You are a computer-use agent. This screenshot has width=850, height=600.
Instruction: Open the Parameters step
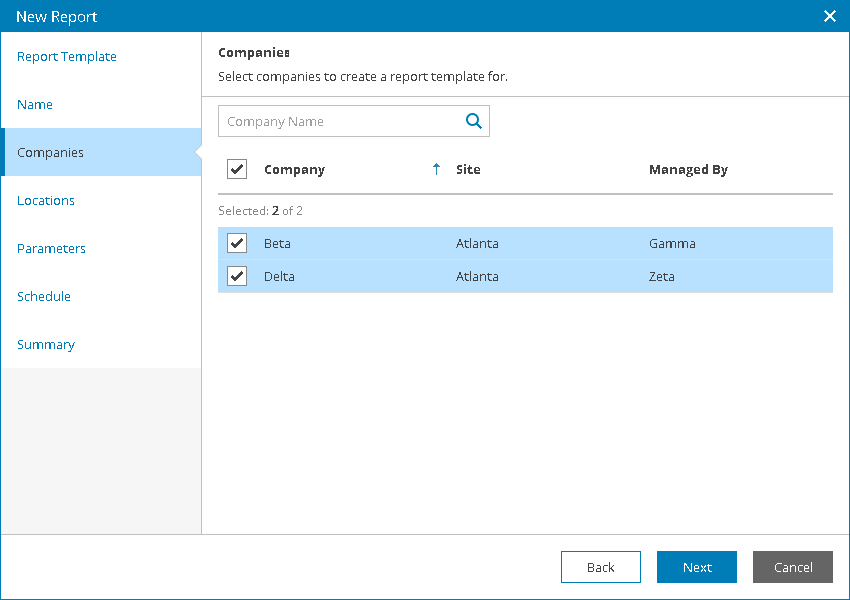[51, 249]
